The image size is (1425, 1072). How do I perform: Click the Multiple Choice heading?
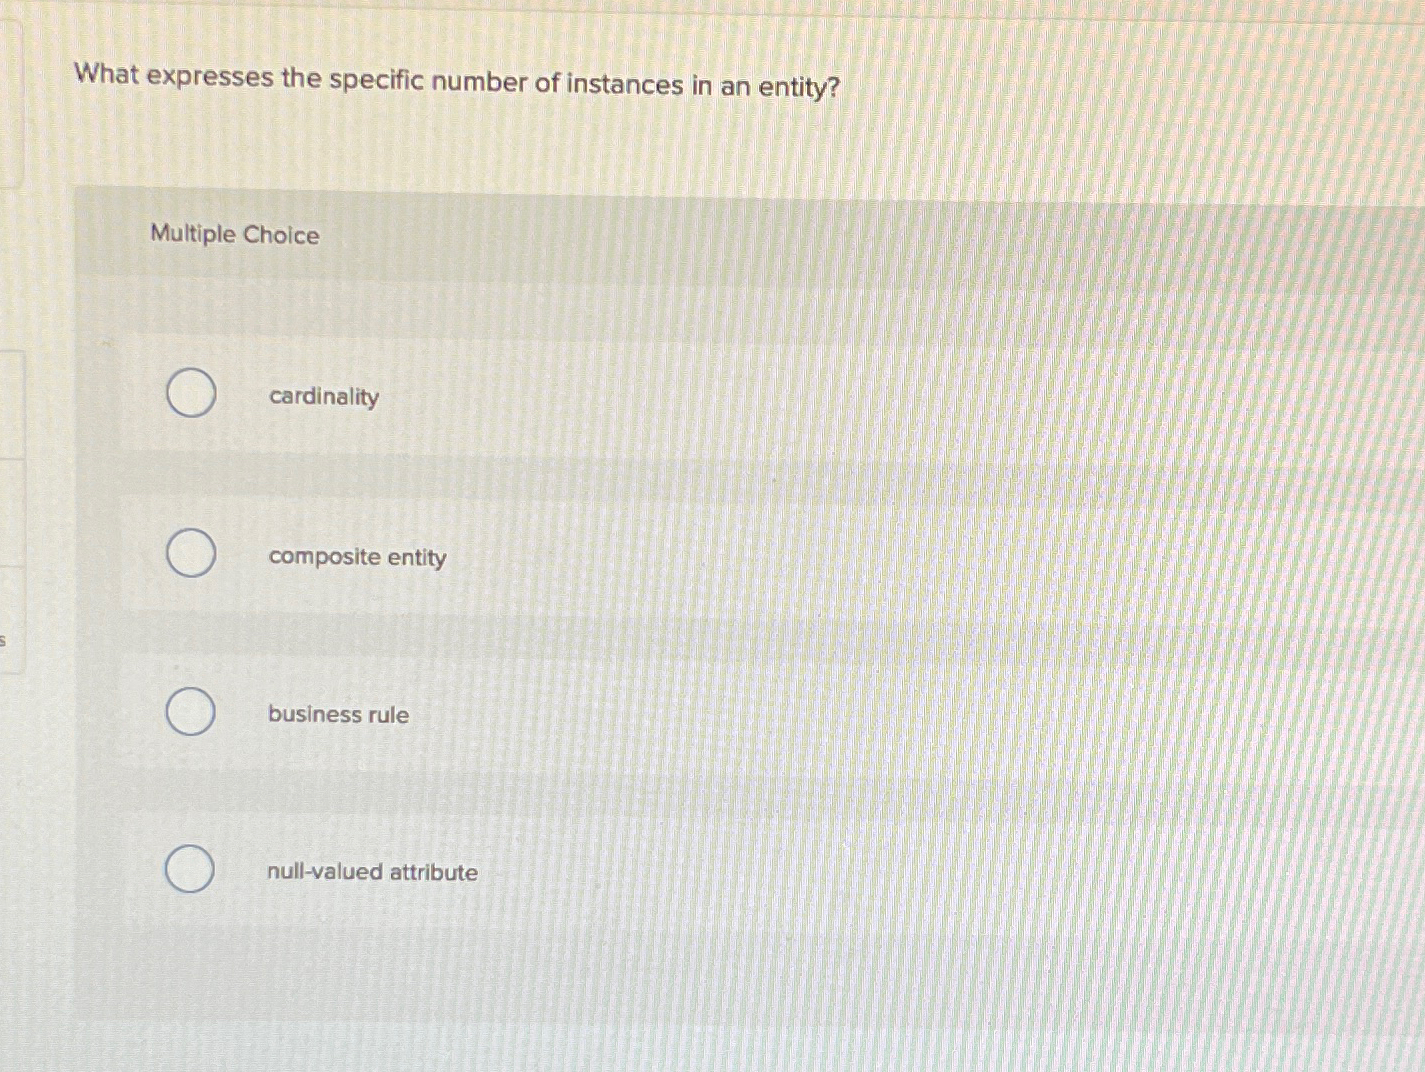pyautogui.click(x=232, y=234)
